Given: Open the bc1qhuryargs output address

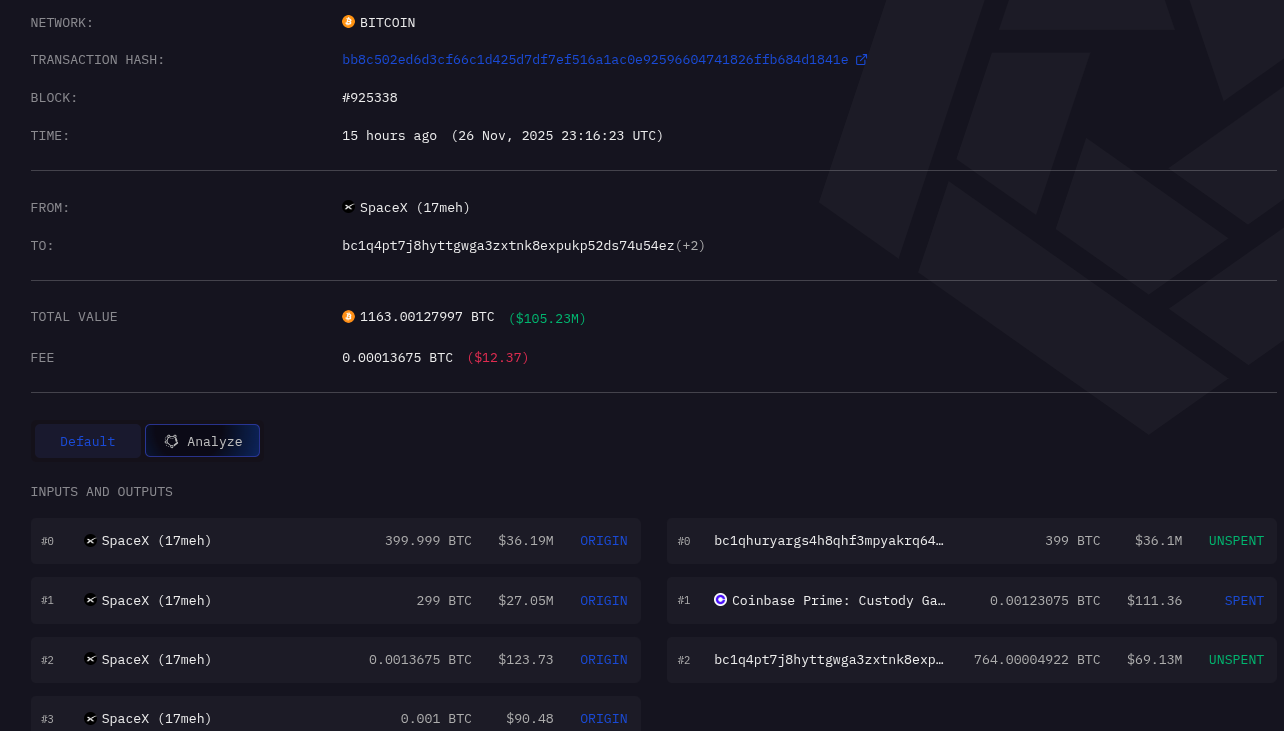Looking at the screenshot, I should tap(828, 541).
